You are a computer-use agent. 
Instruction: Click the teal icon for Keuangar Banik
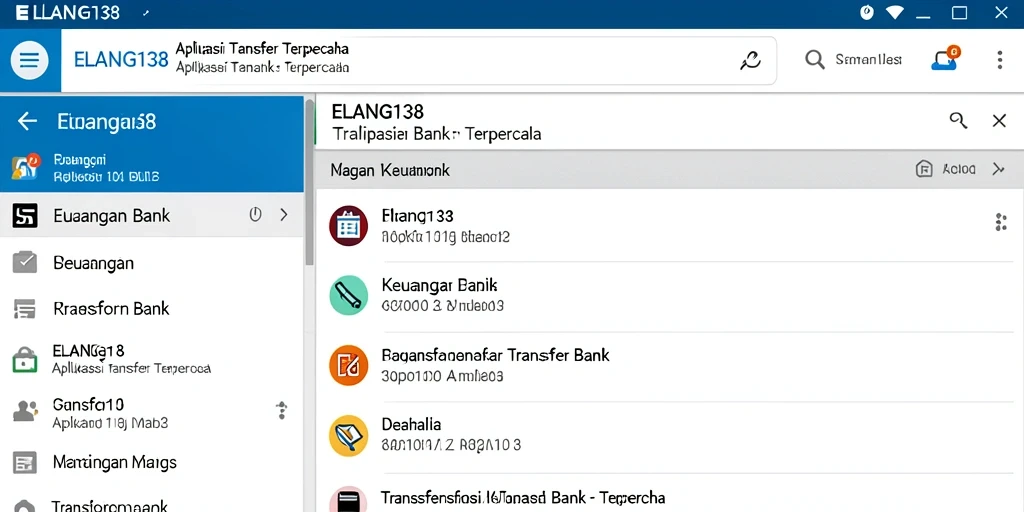click(x=348, y=295)
